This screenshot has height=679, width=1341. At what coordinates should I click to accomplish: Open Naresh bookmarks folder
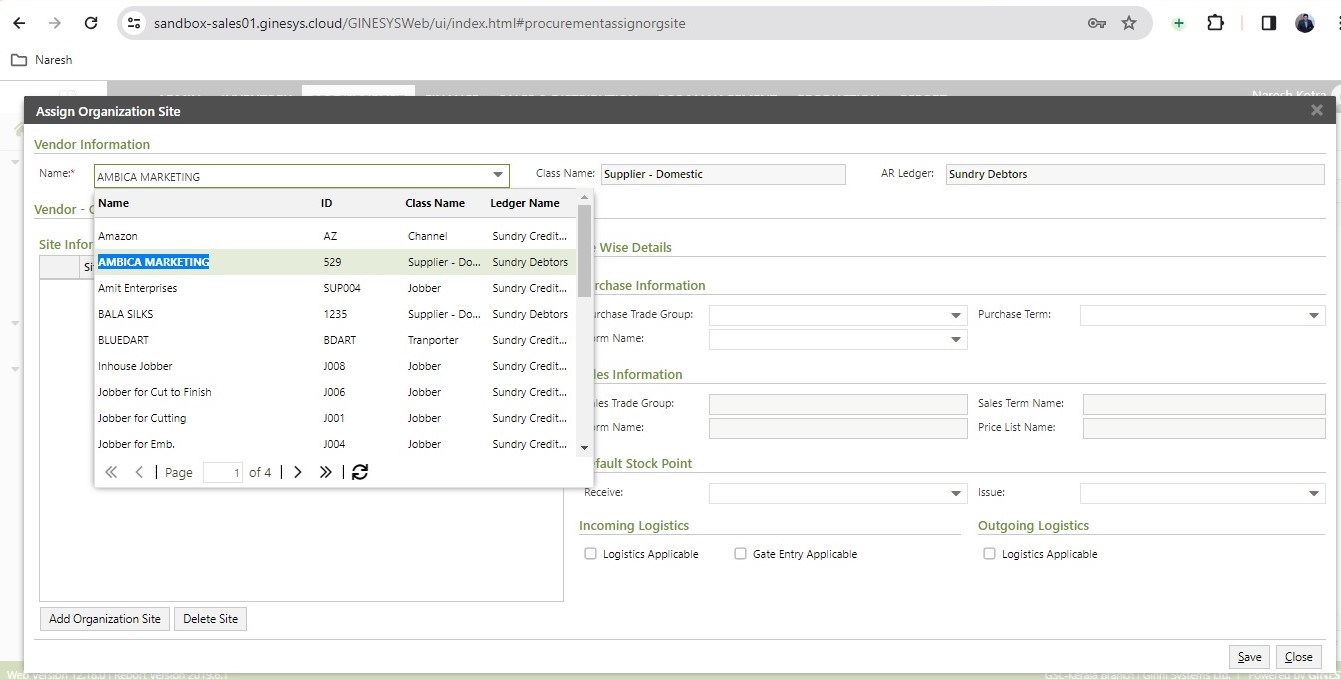(42, 60)
